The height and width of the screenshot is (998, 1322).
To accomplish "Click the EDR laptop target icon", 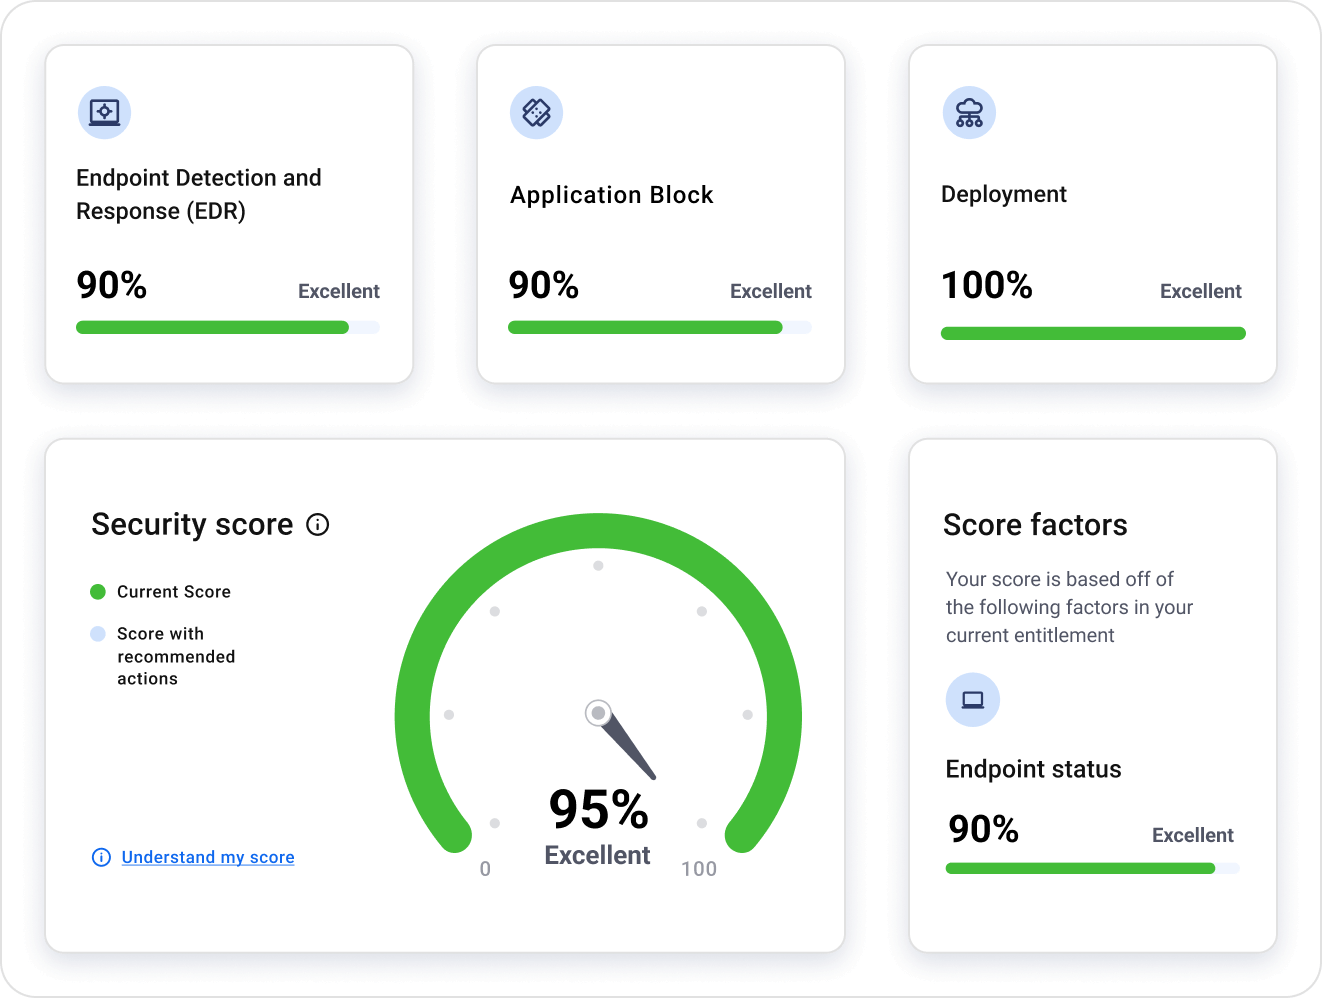I will pos(104,112).
